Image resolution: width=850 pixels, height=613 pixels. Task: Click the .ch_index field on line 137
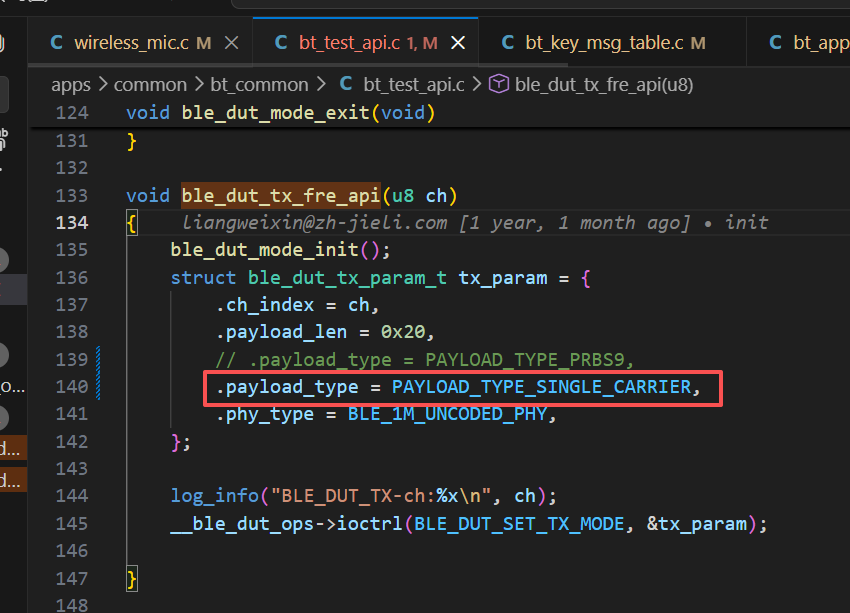tap(265, 305)
